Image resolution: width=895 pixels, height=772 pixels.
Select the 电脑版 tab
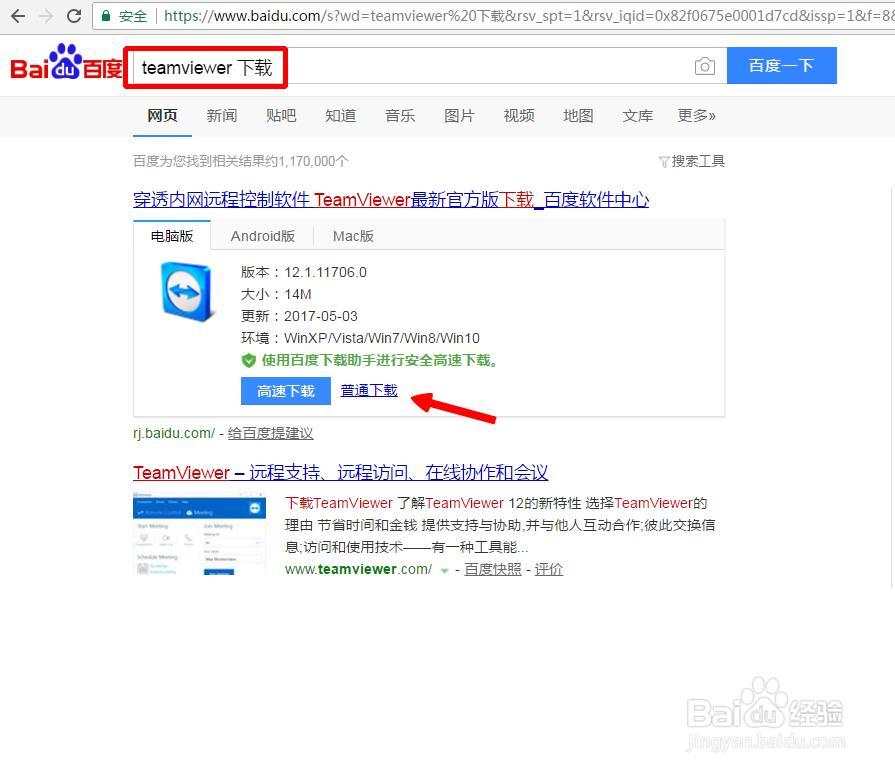(172, 236)
